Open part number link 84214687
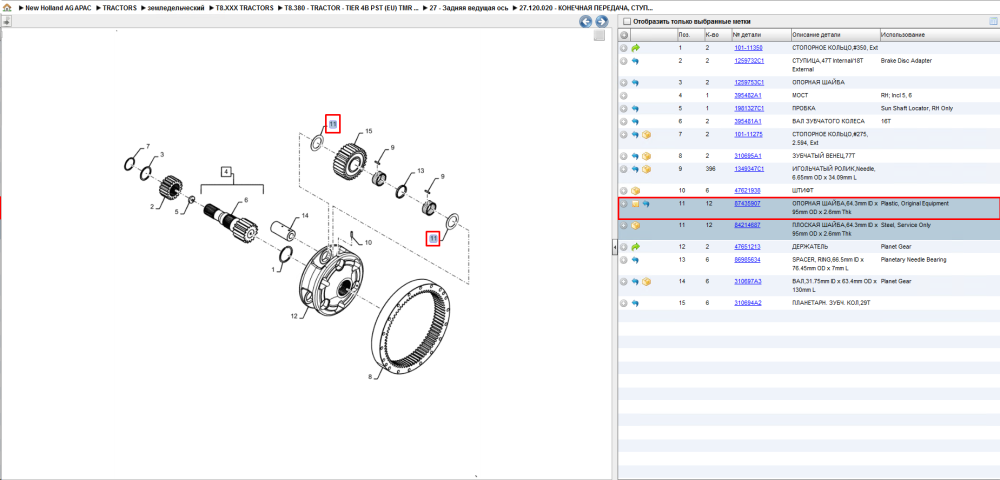 747,226
